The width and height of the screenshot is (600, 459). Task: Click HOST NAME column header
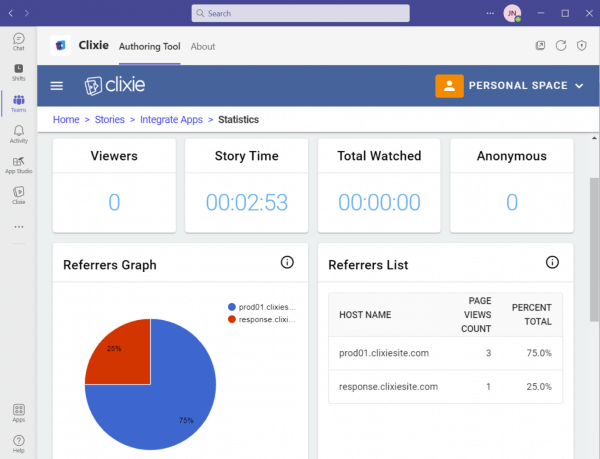coord(365,315)
